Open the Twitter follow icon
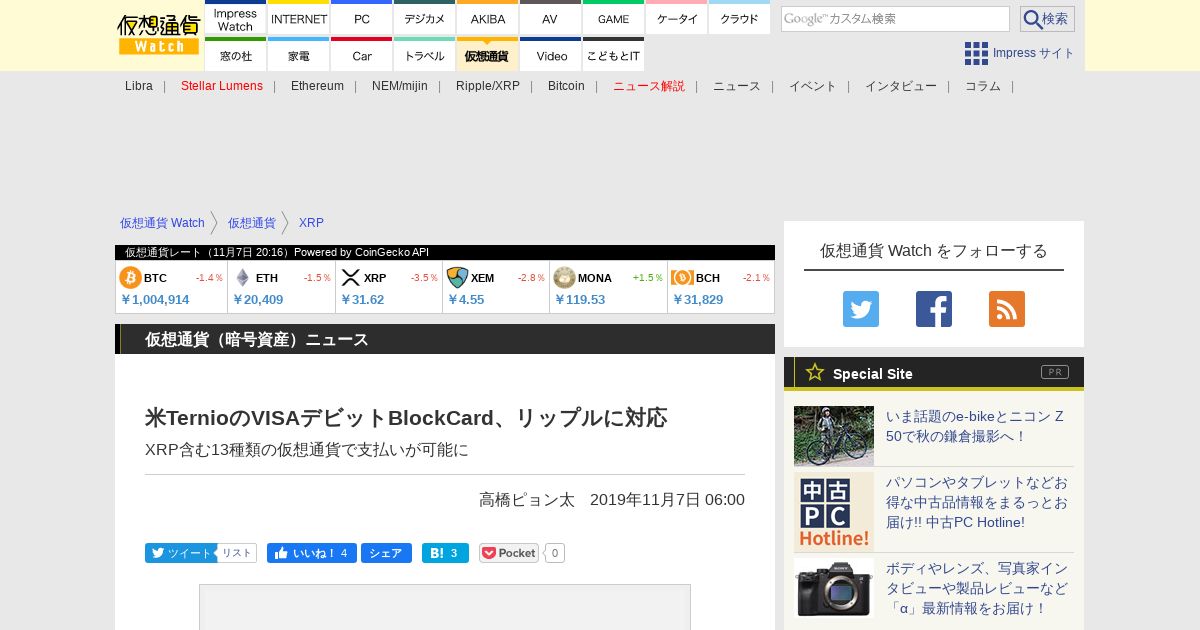Screen dimensions: 1200x630 click(861, 309)
